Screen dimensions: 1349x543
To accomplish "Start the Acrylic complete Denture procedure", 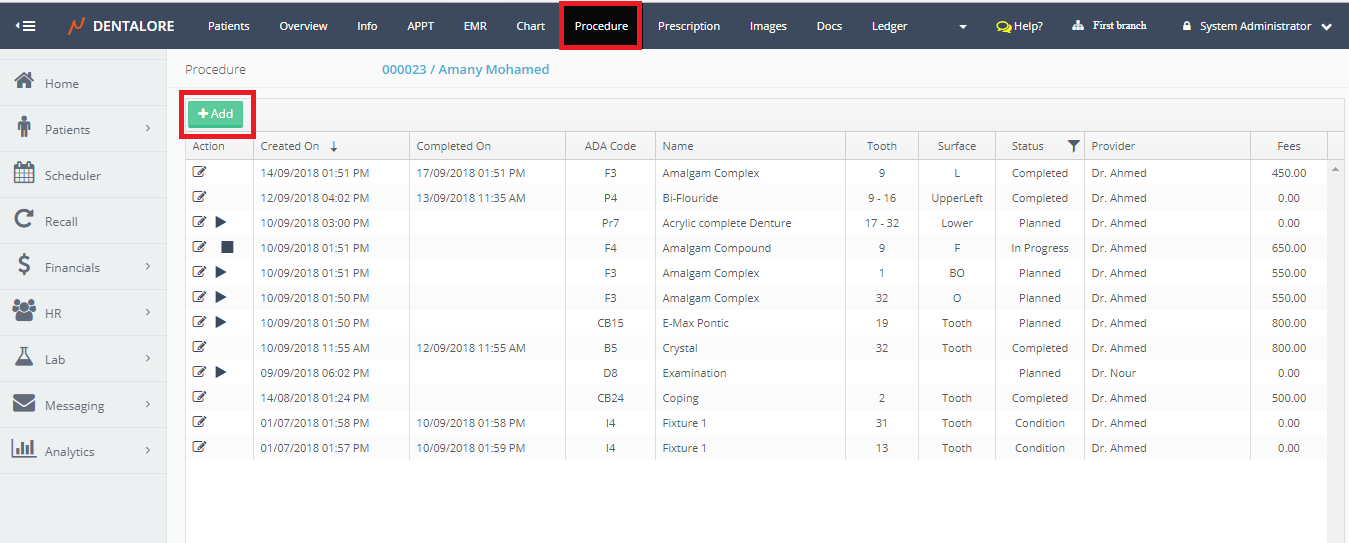I will pos(221,223).
